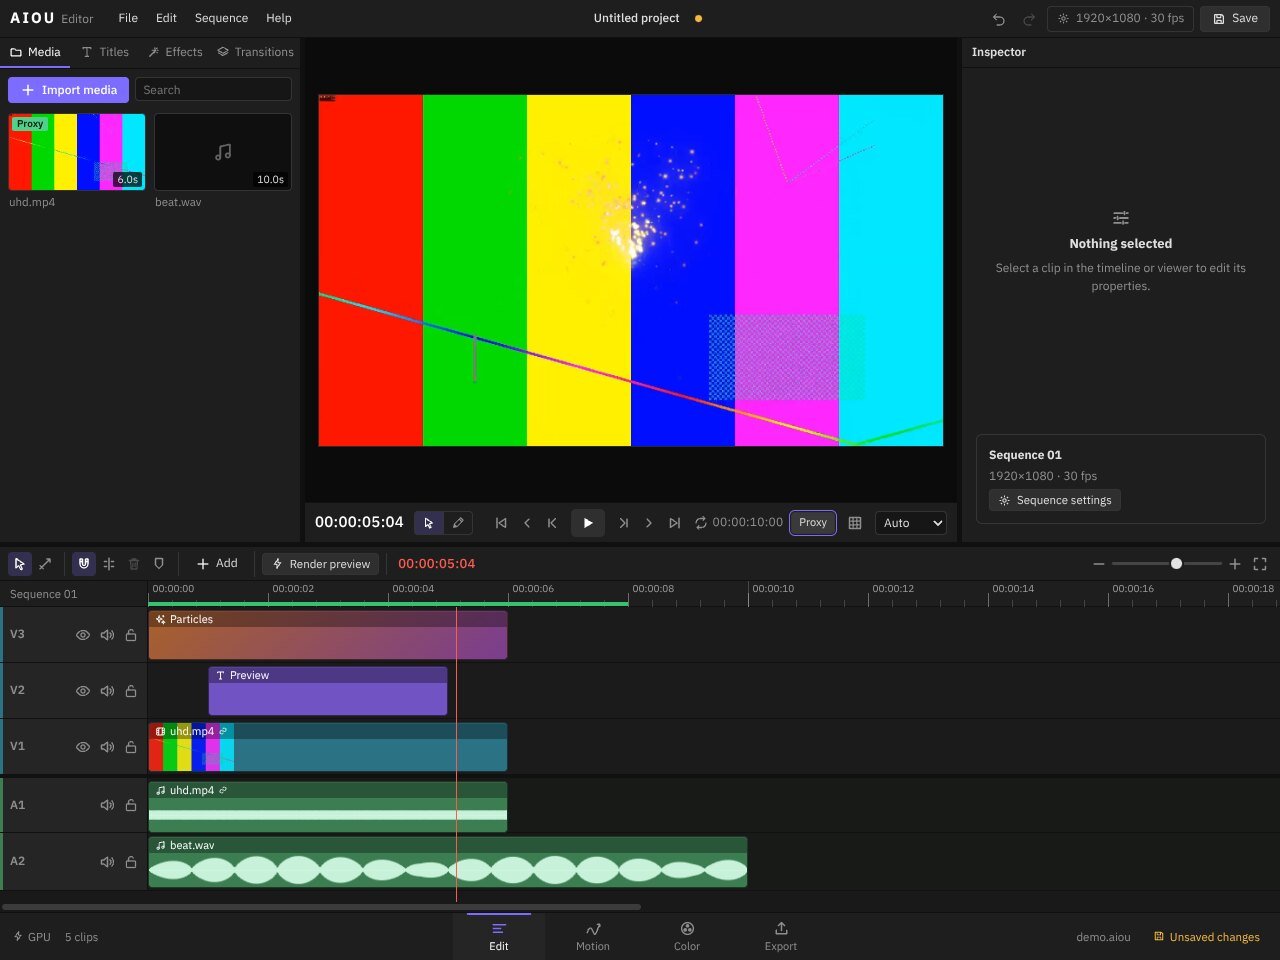Play the sequence preview

(588, 523)
